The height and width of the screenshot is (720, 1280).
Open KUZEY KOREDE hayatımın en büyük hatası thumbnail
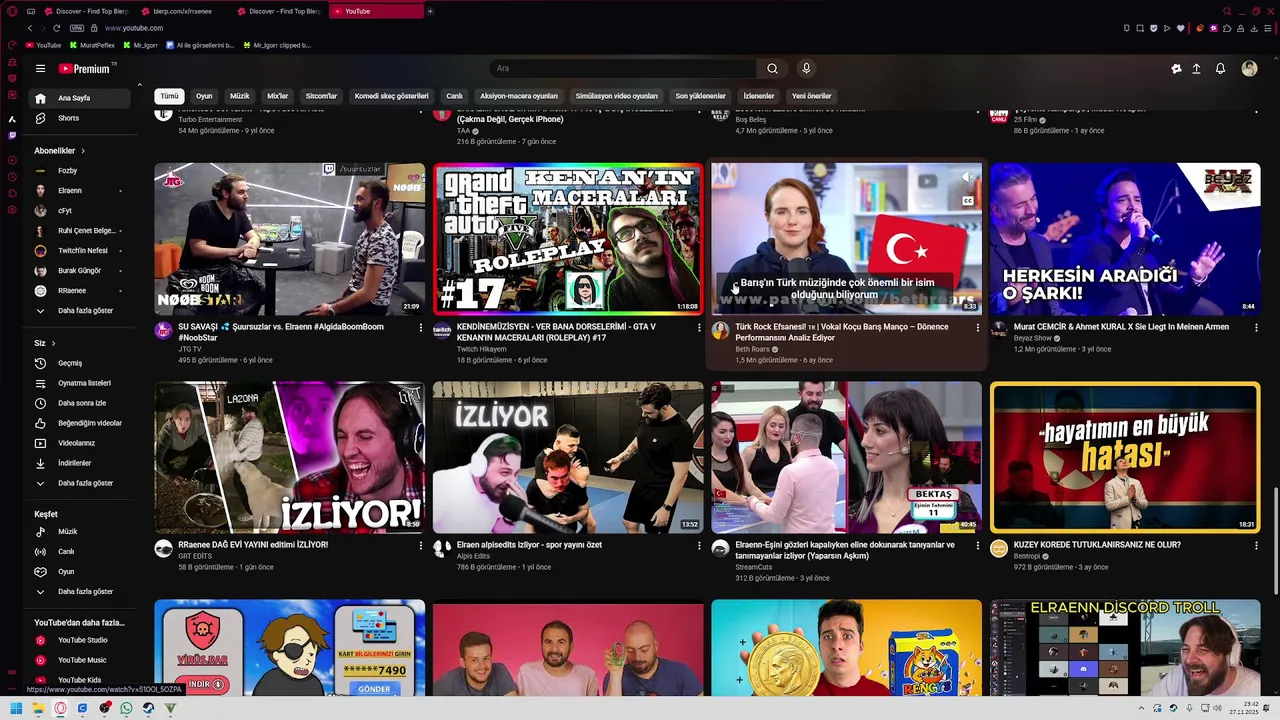(x=1125, y=457)
